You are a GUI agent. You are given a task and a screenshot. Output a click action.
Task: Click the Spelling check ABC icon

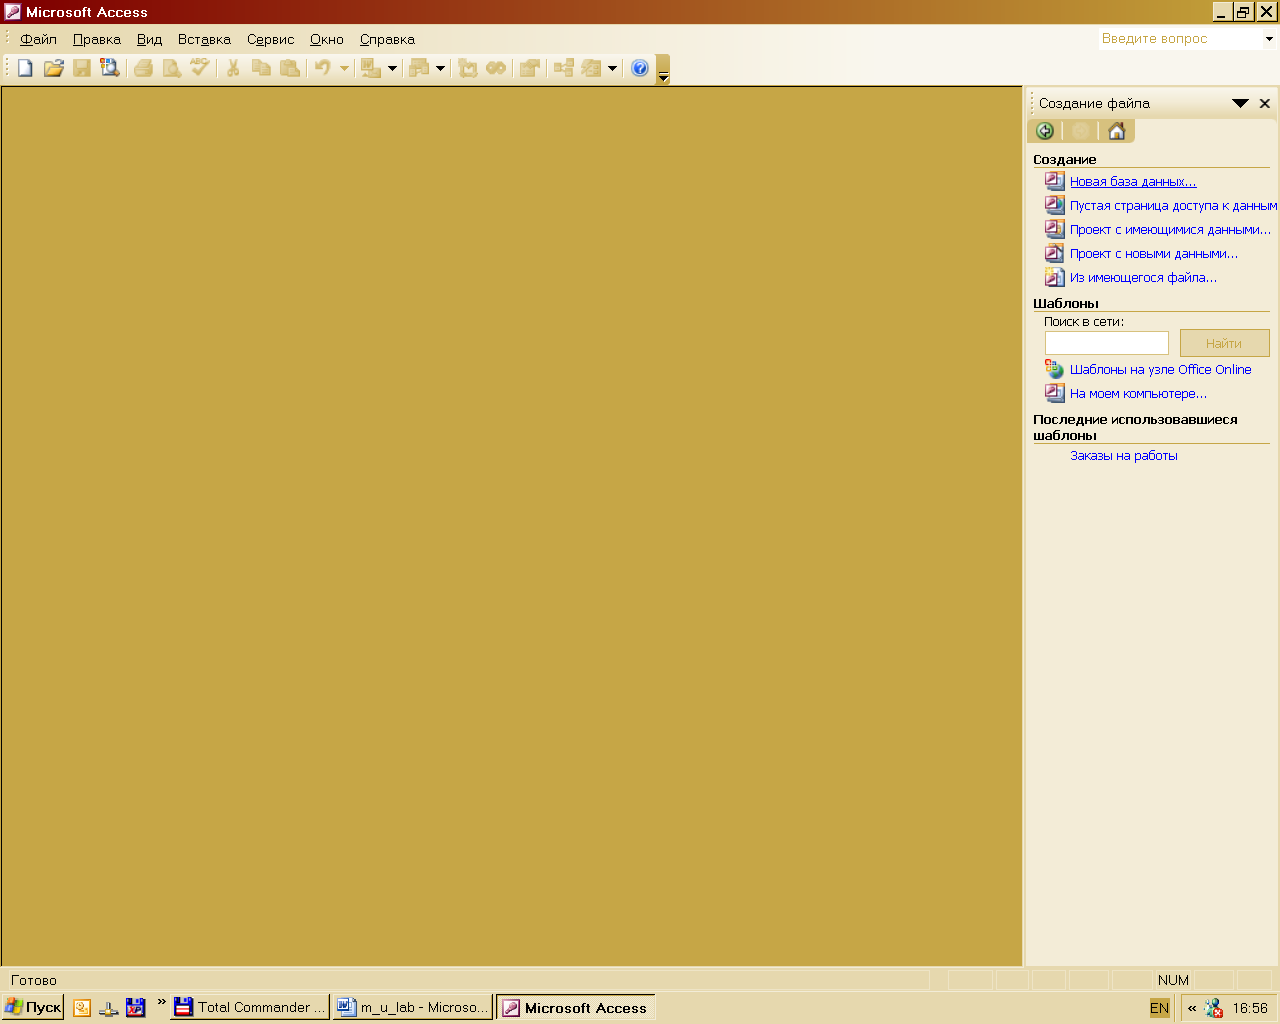point(200,68)
